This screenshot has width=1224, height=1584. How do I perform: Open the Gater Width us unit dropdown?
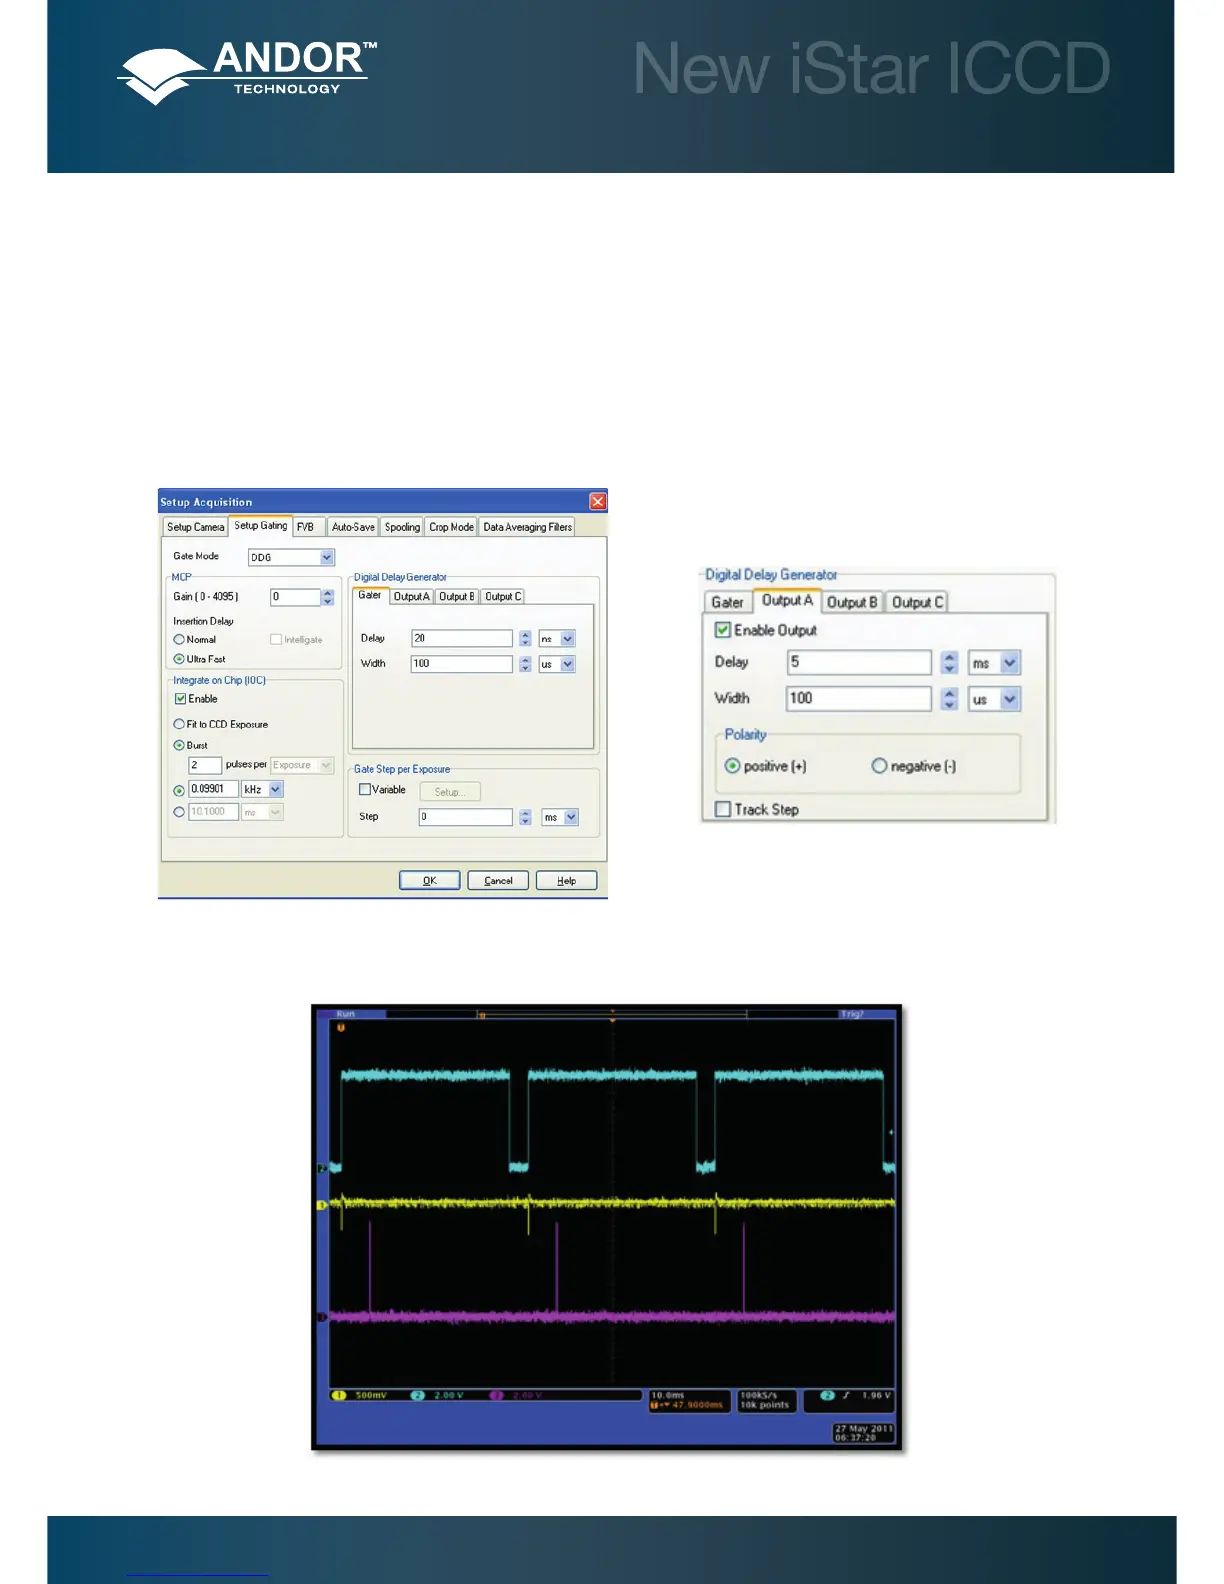[x=557, y=664]
